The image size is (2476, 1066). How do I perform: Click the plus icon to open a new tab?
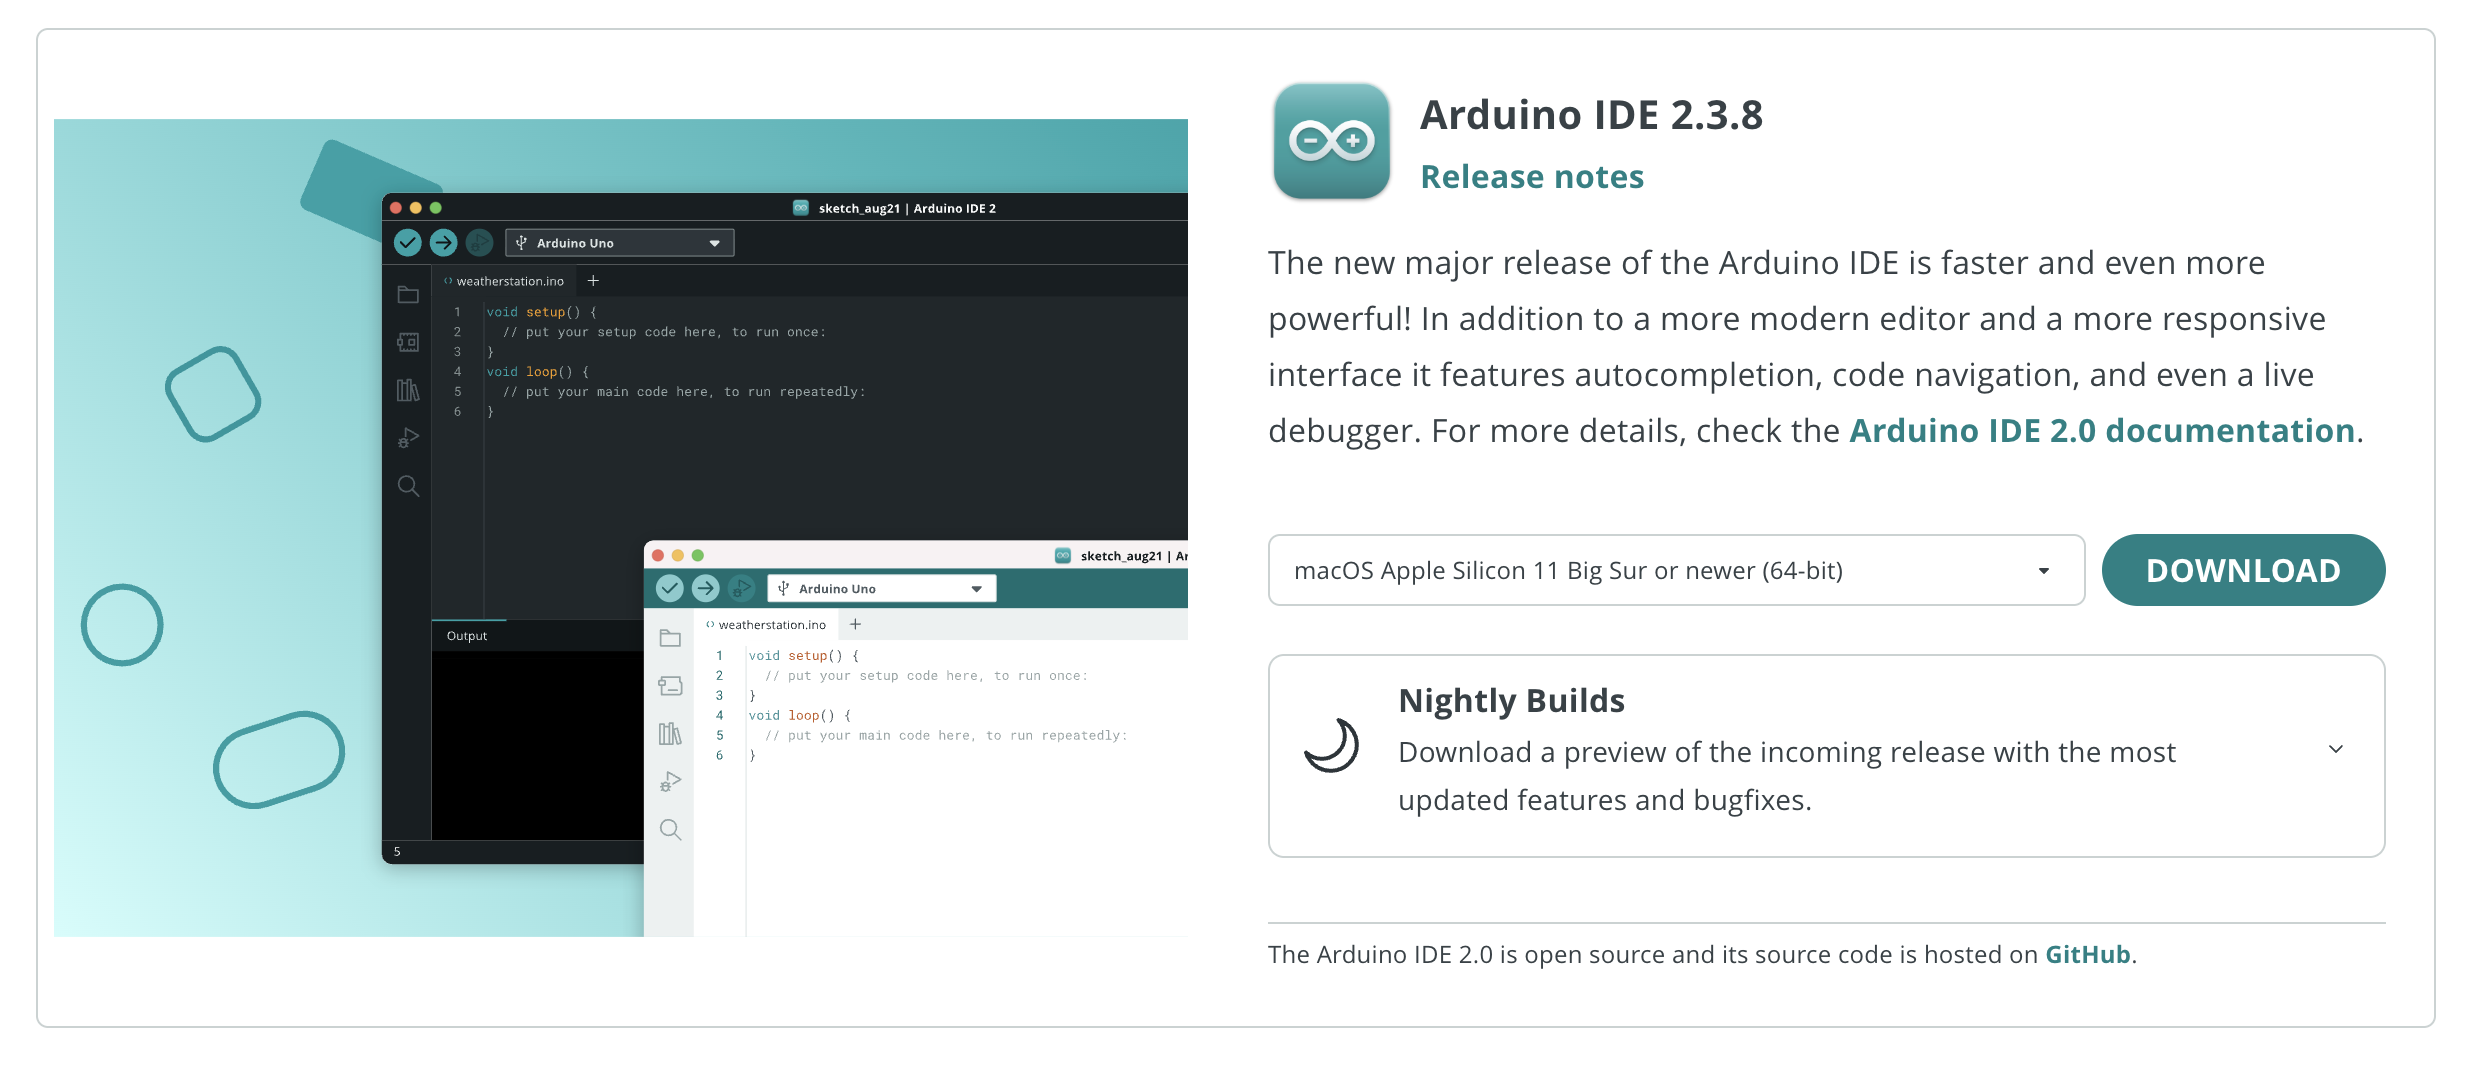point(592,280)
